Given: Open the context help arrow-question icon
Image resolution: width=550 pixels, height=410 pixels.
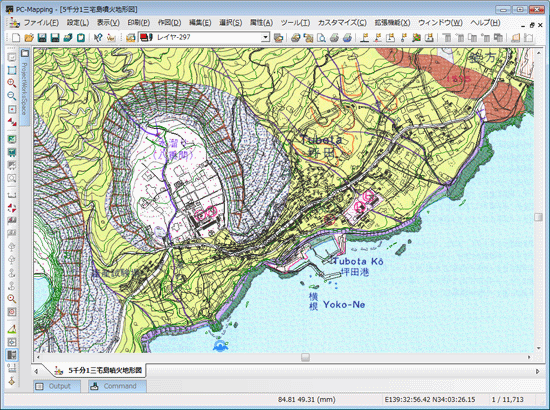Looking at the screenshot, I should (98, 38).
